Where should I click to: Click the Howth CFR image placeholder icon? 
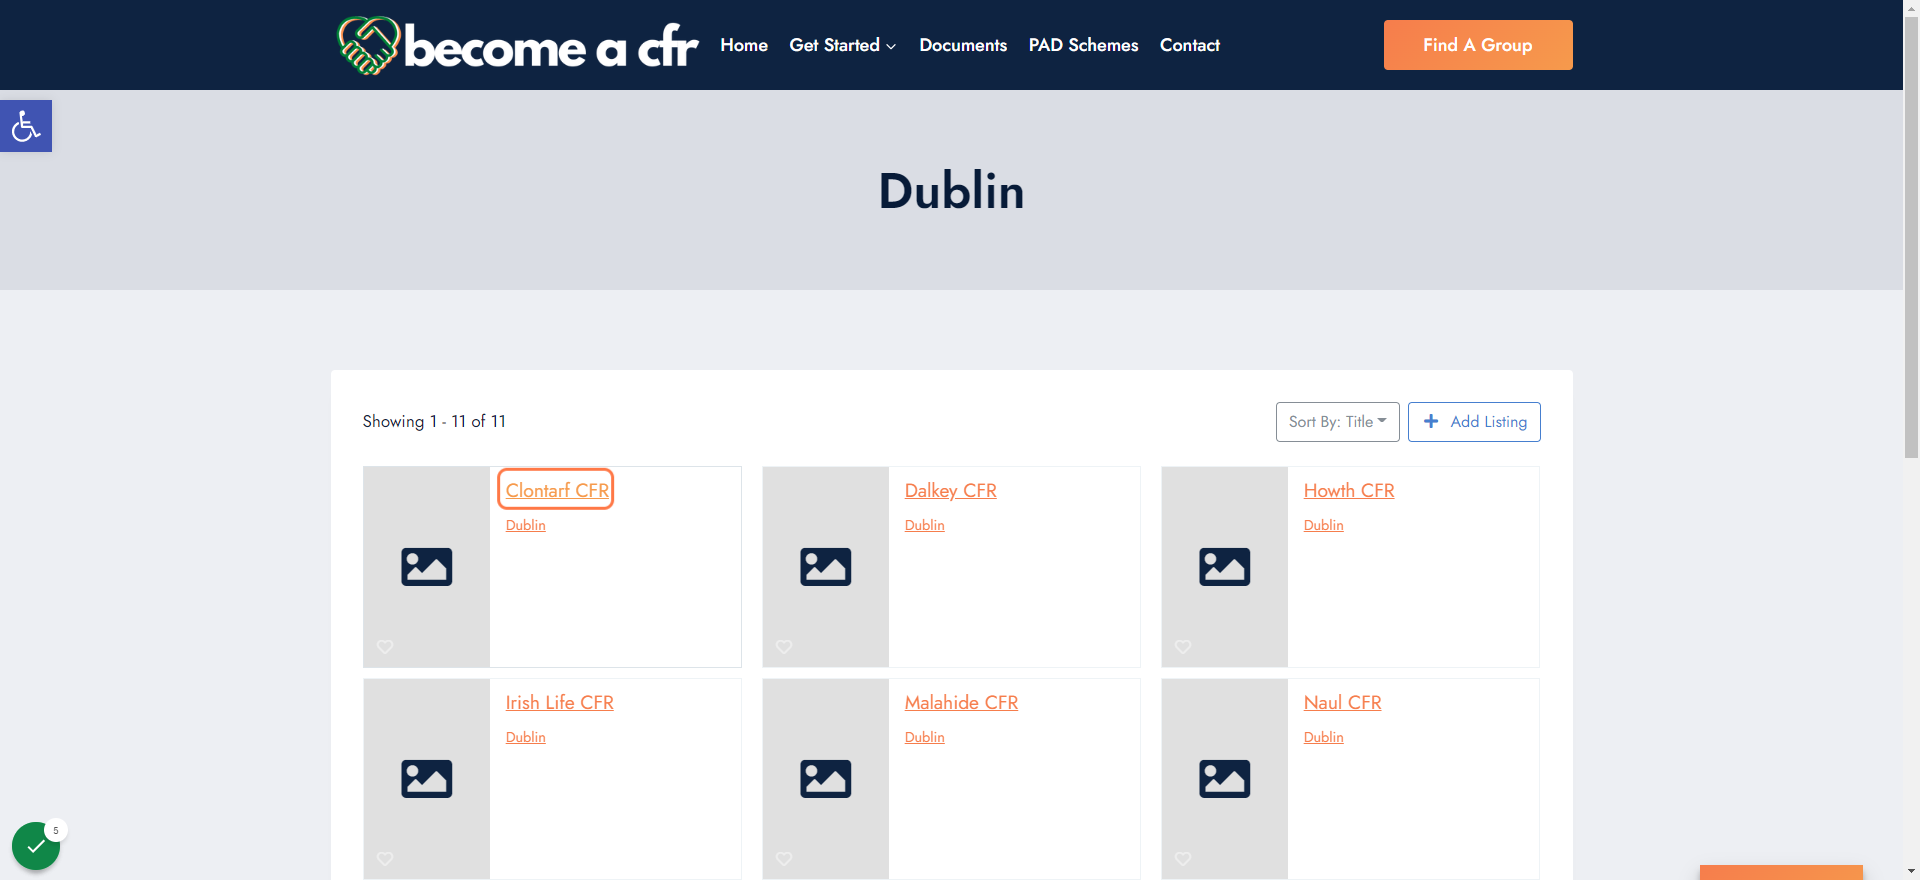click(x=1225, y=567)
